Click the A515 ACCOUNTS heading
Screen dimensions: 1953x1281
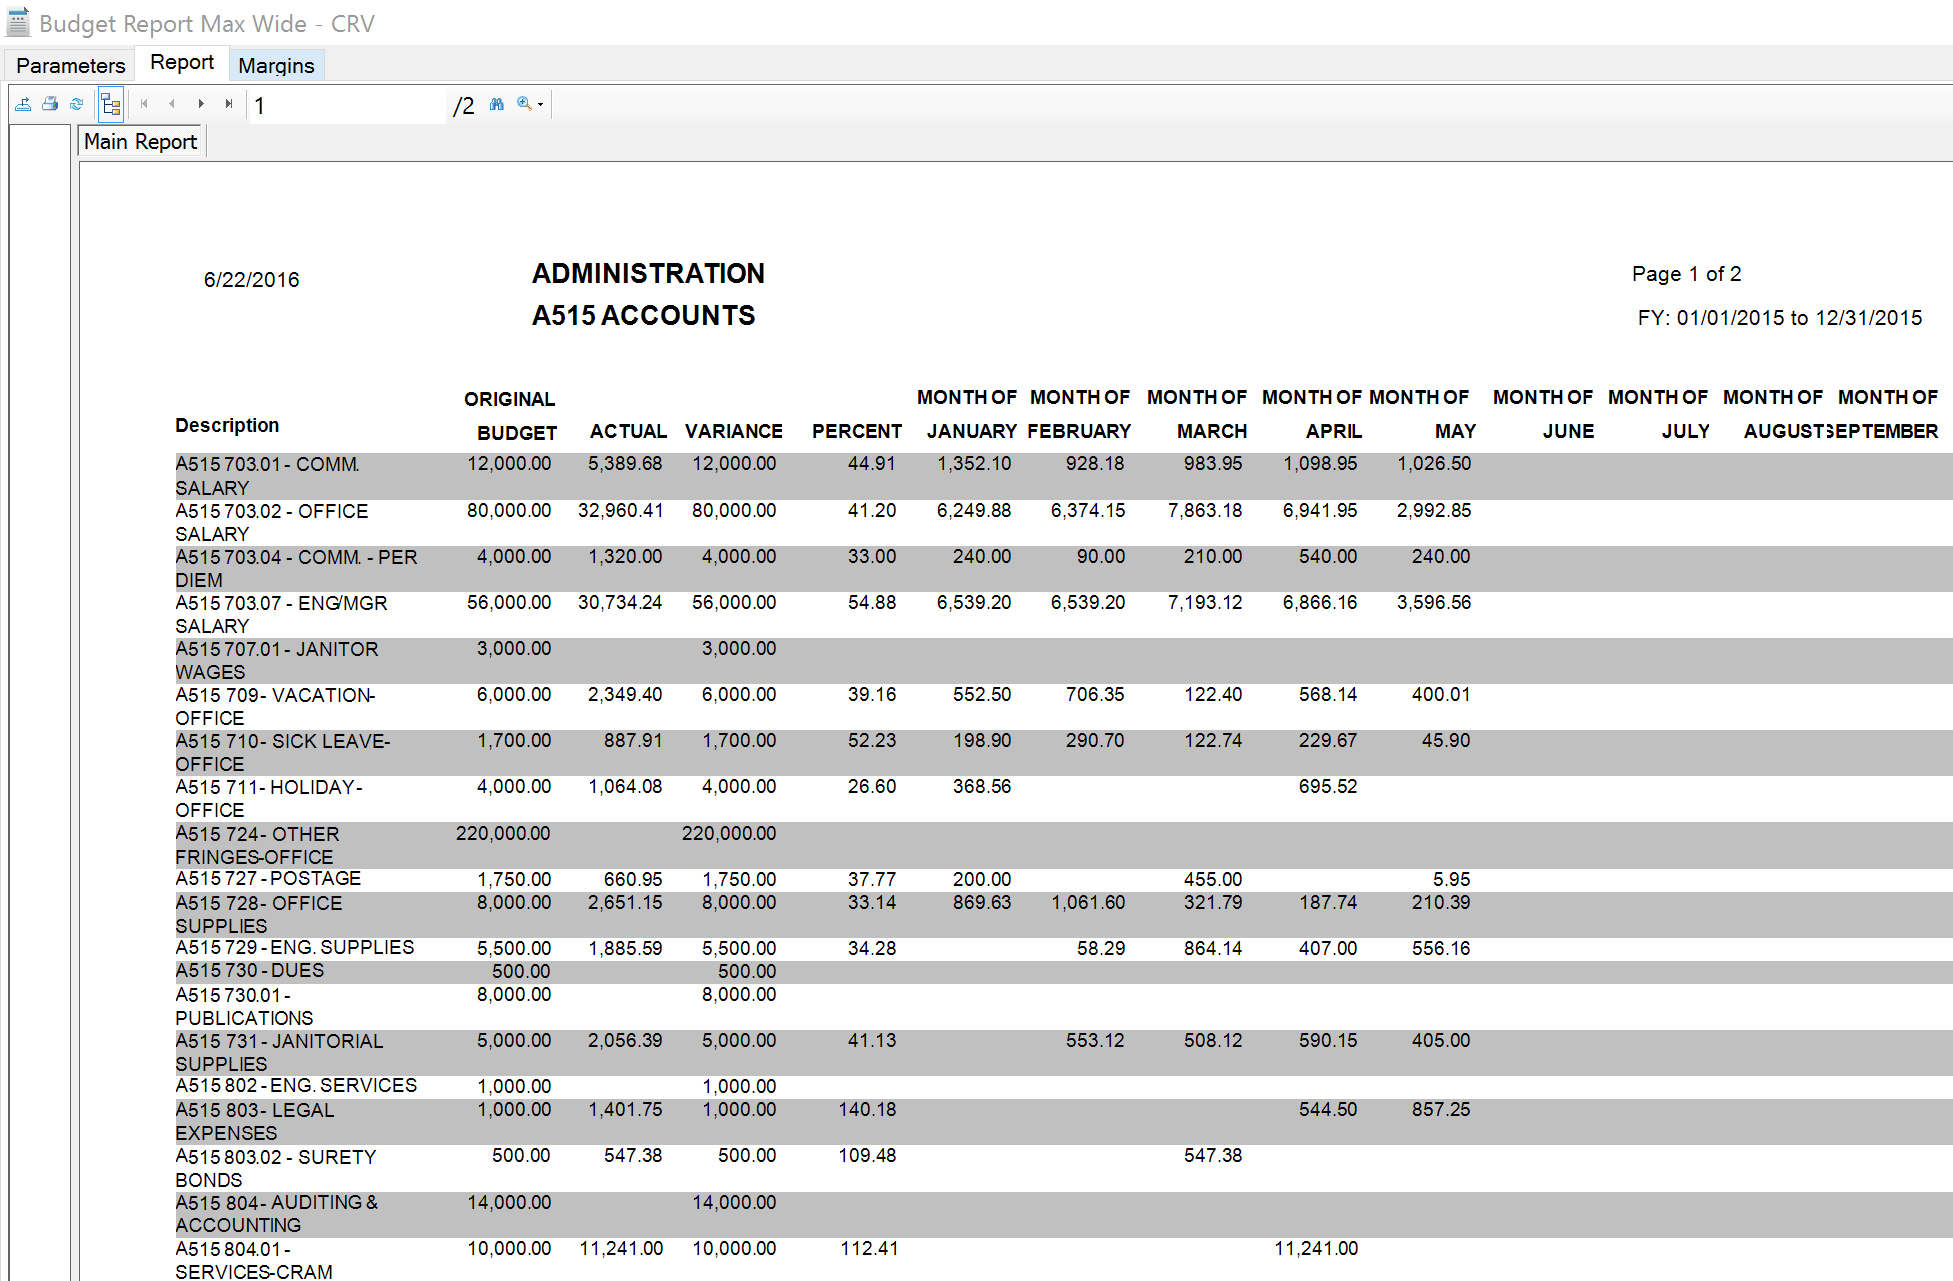(x=643, y=315)
